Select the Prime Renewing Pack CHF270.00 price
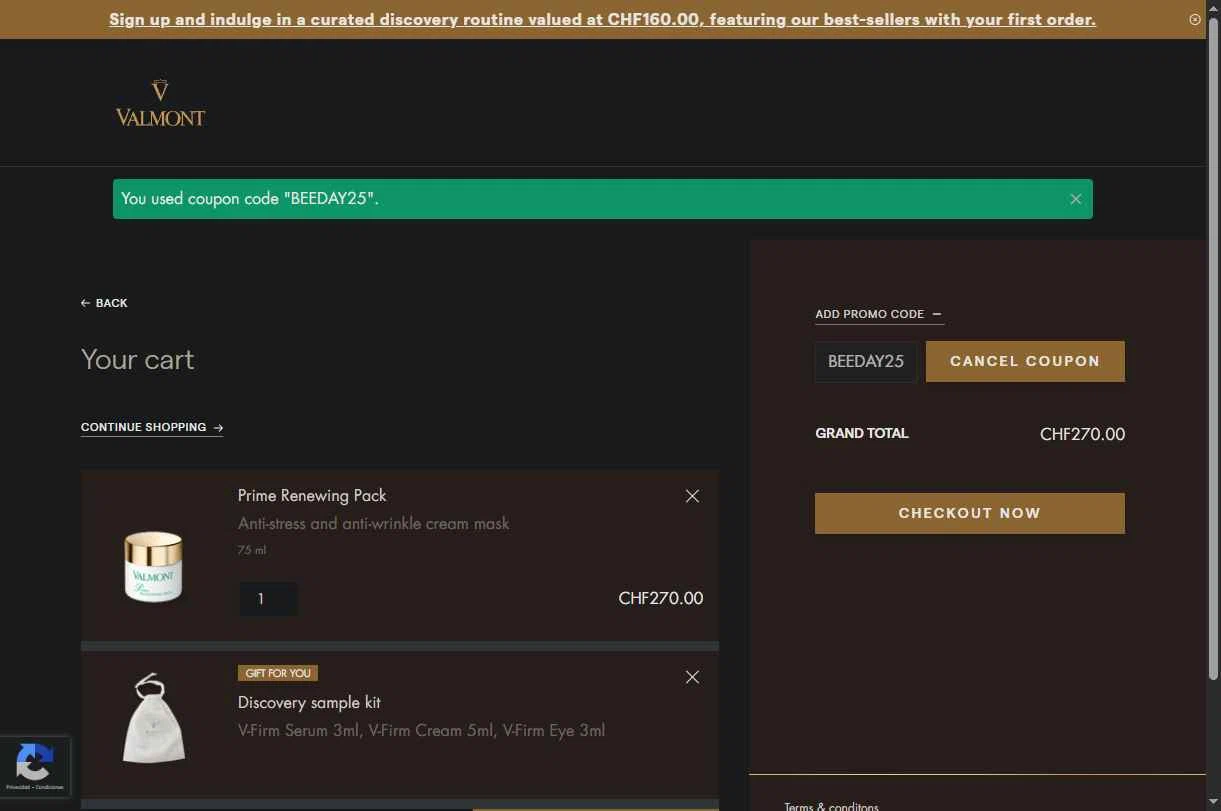Viewport: 1221px width, 811px height. pyautogui.click(x=661, y=598)
